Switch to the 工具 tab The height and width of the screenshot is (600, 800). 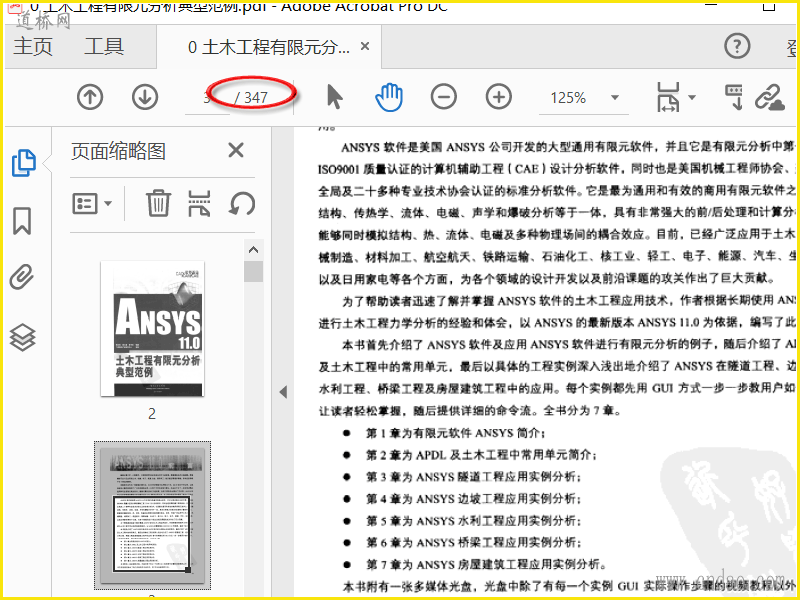(104, 46)
